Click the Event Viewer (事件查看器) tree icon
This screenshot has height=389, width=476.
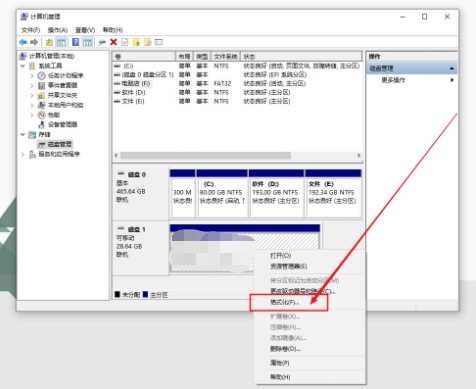pyautogui.click(x=41, y=85)
